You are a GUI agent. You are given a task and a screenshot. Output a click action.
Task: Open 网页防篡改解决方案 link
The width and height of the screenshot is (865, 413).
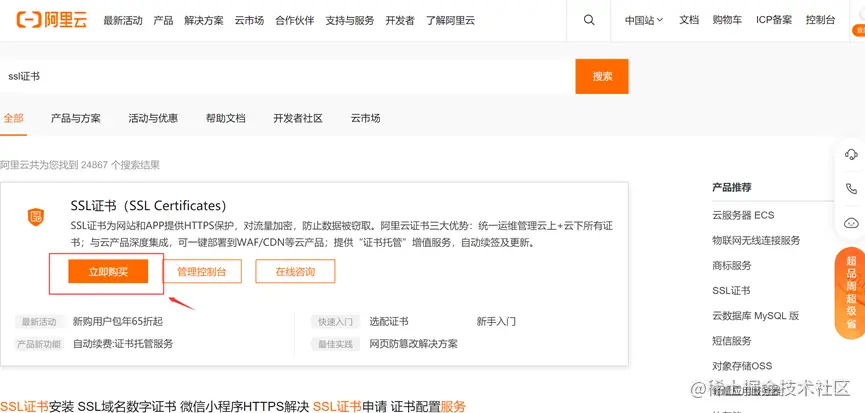(x=413, y=344)
